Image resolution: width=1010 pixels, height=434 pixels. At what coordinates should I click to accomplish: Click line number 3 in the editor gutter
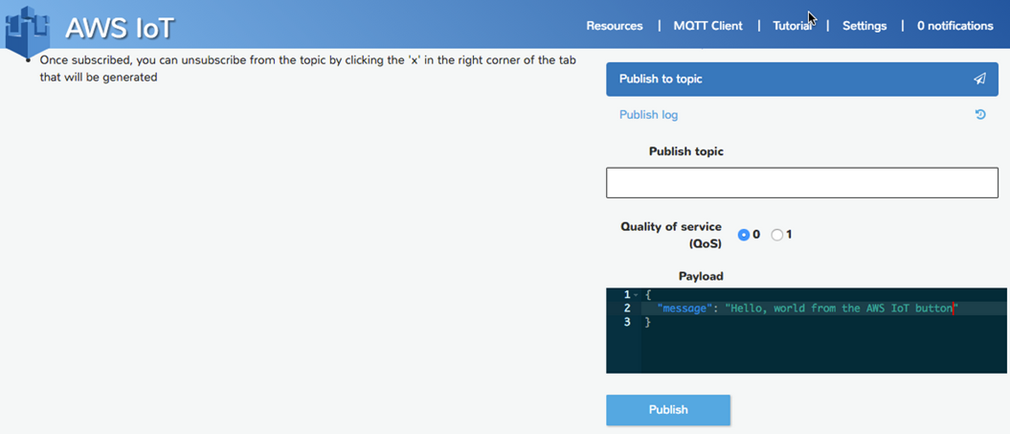[626, 323]
